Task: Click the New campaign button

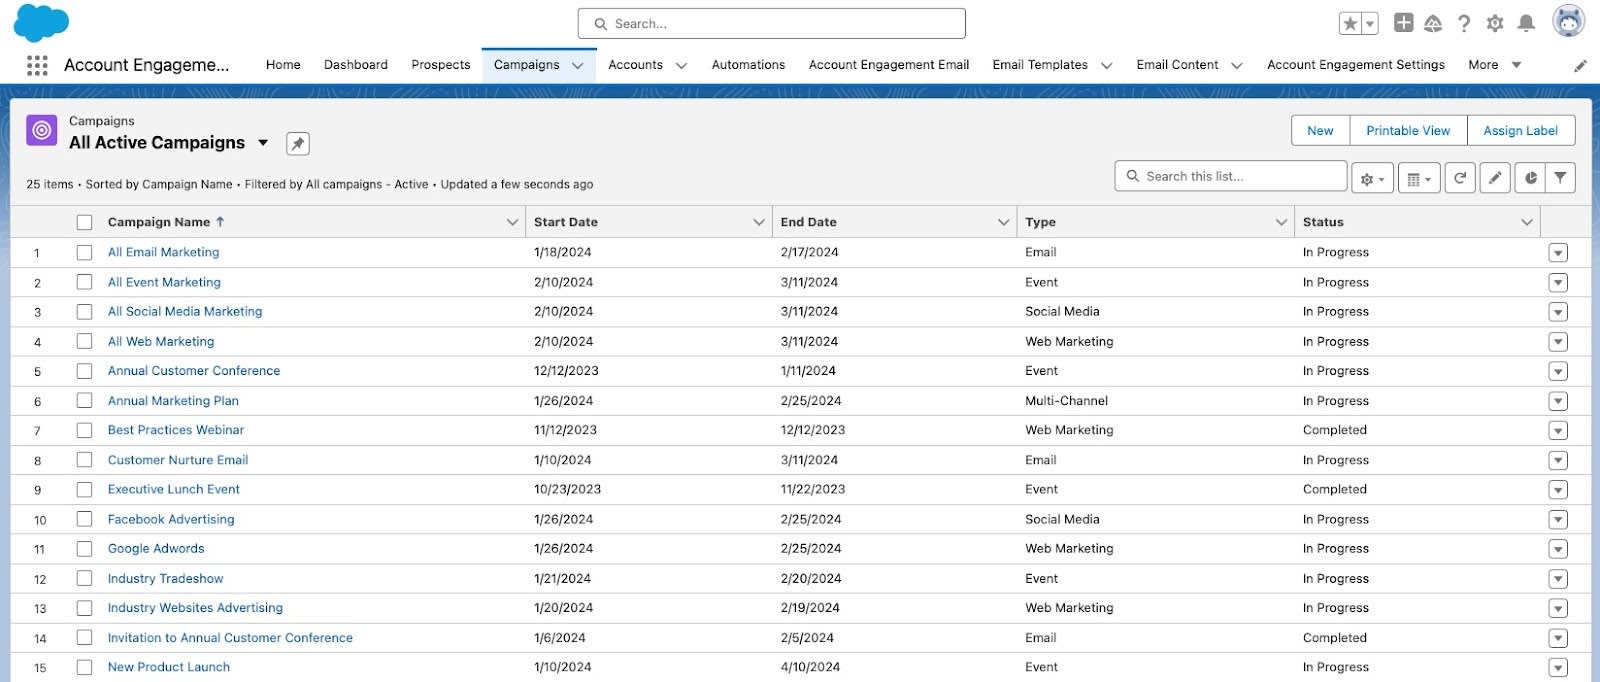Action: click(x=1320, y=131)
